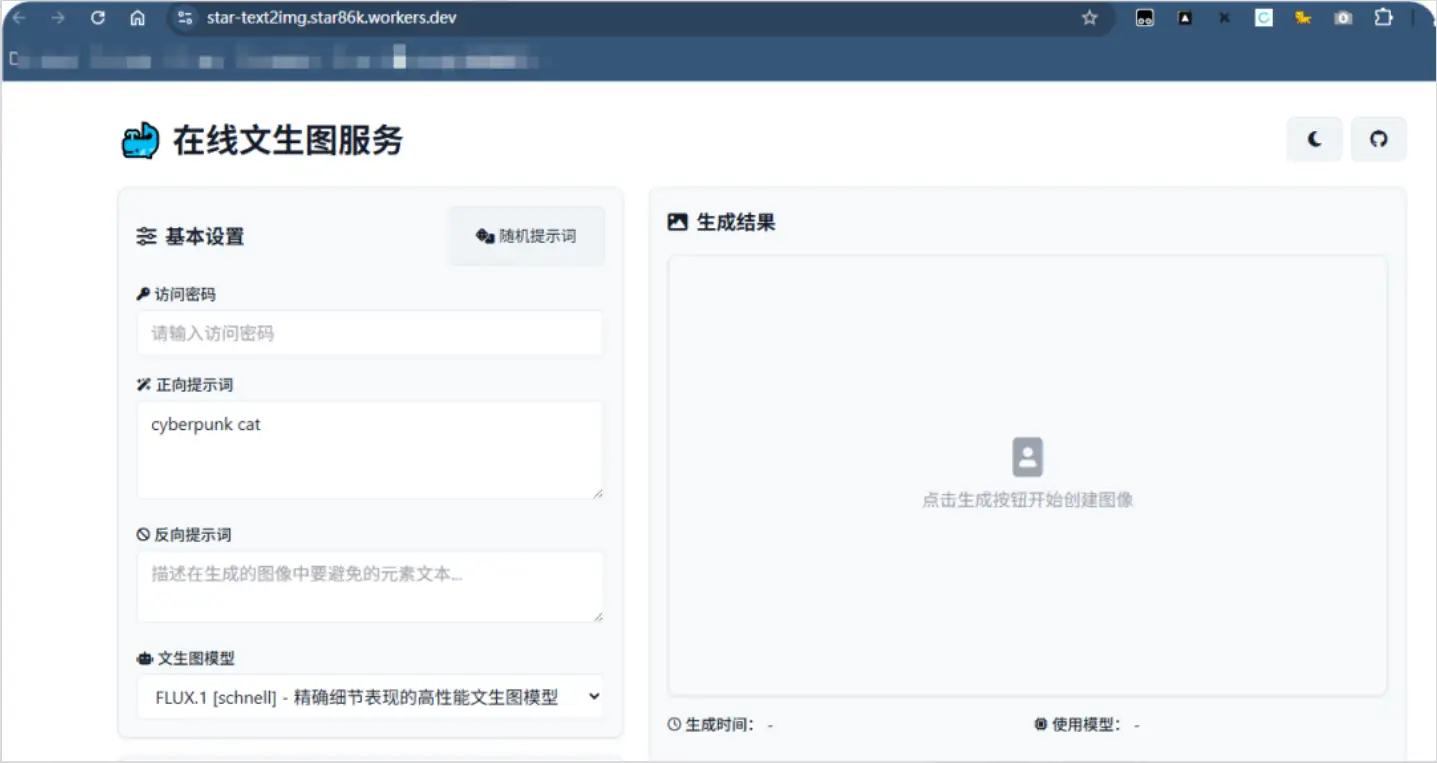The height and width of the screenshot is (763, 1437).
Task: Go forward with the browser forward arrow
Action: coord(57,18)
